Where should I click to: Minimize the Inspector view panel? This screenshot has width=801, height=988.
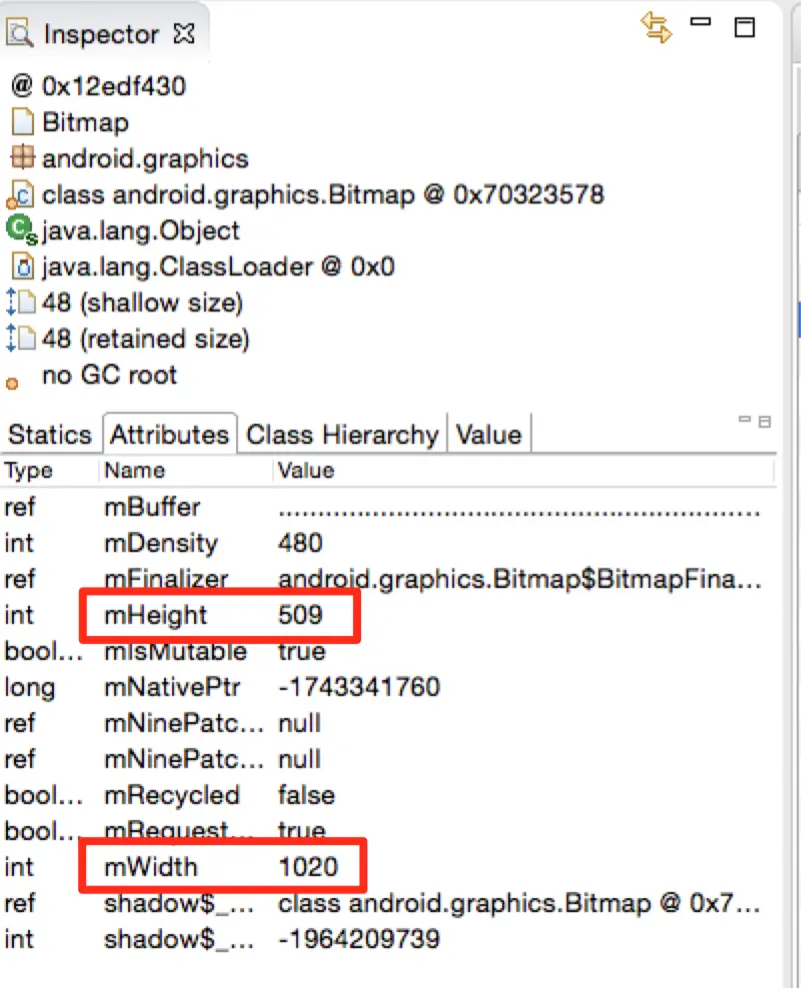click(x=700, y=22)
